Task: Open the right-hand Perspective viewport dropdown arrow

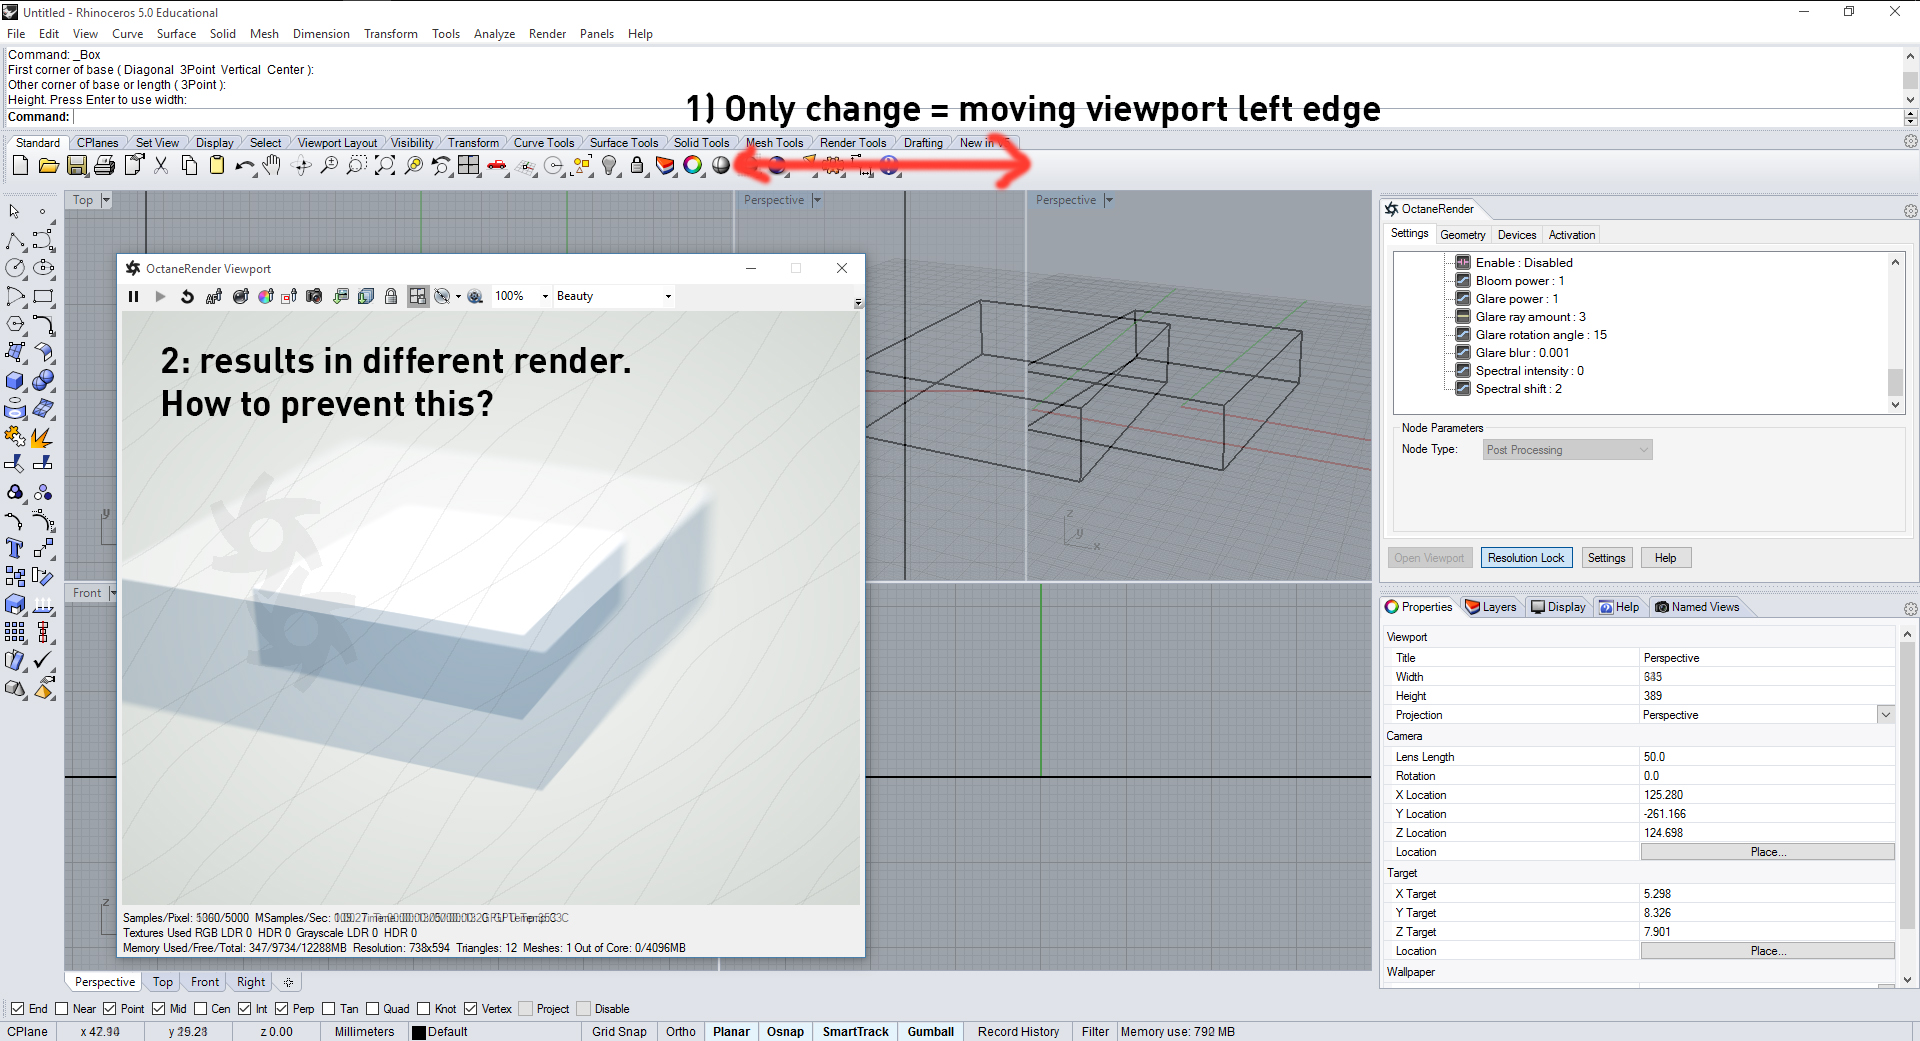Action: pos(1109,200)
